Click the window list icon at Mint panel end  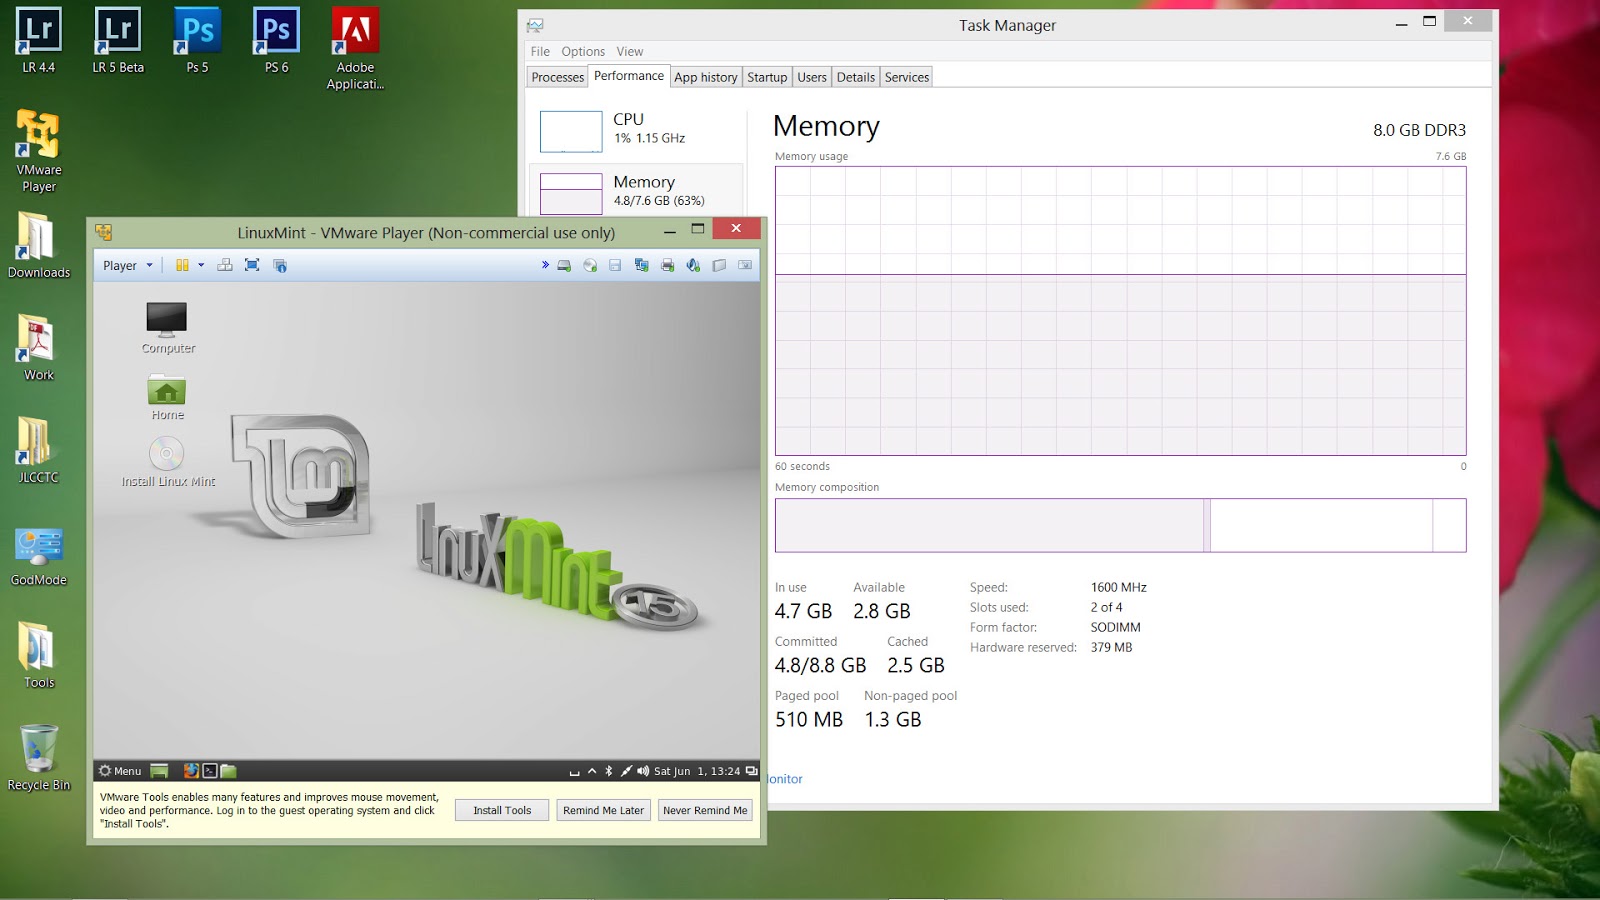pos(751,771)
